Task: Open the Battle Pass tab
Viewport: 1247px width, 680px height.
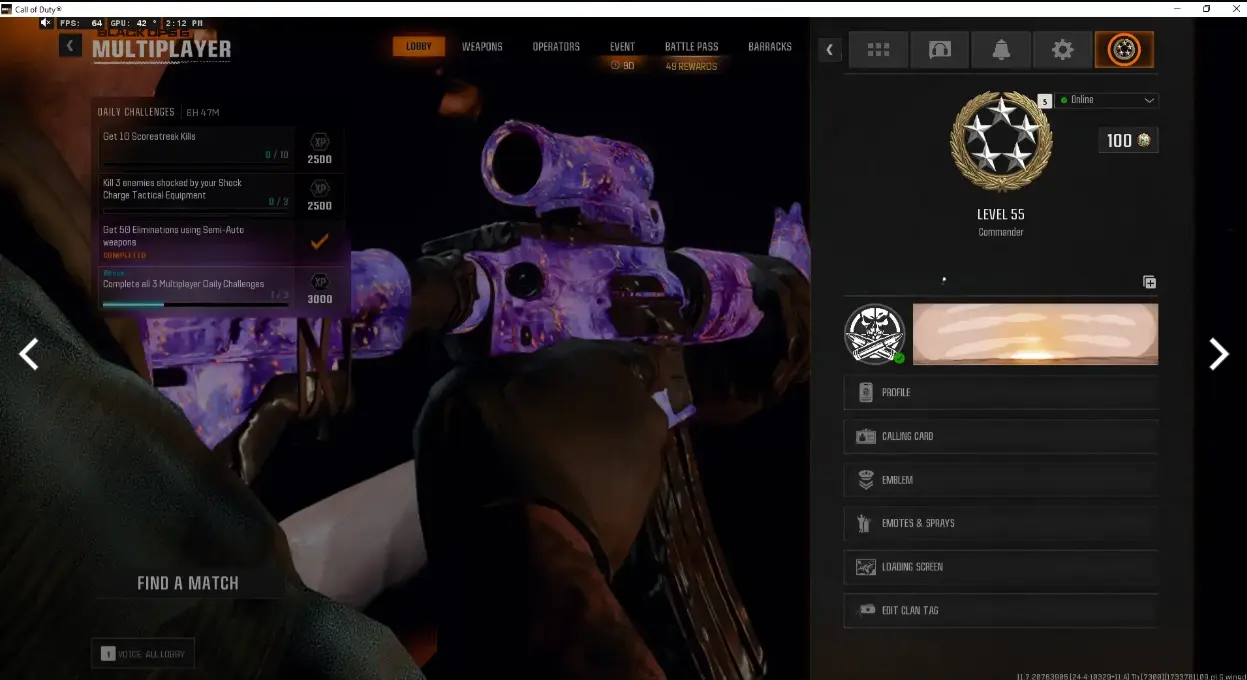Action: (x=691, y=47)
